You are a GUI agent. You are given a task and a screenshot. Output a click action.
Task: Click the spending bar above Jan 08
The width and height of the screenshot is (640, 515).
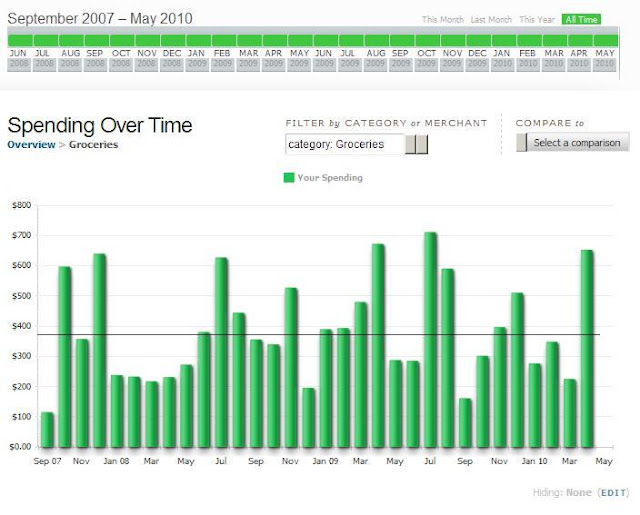pyautogui.click(x=117, y=411)
